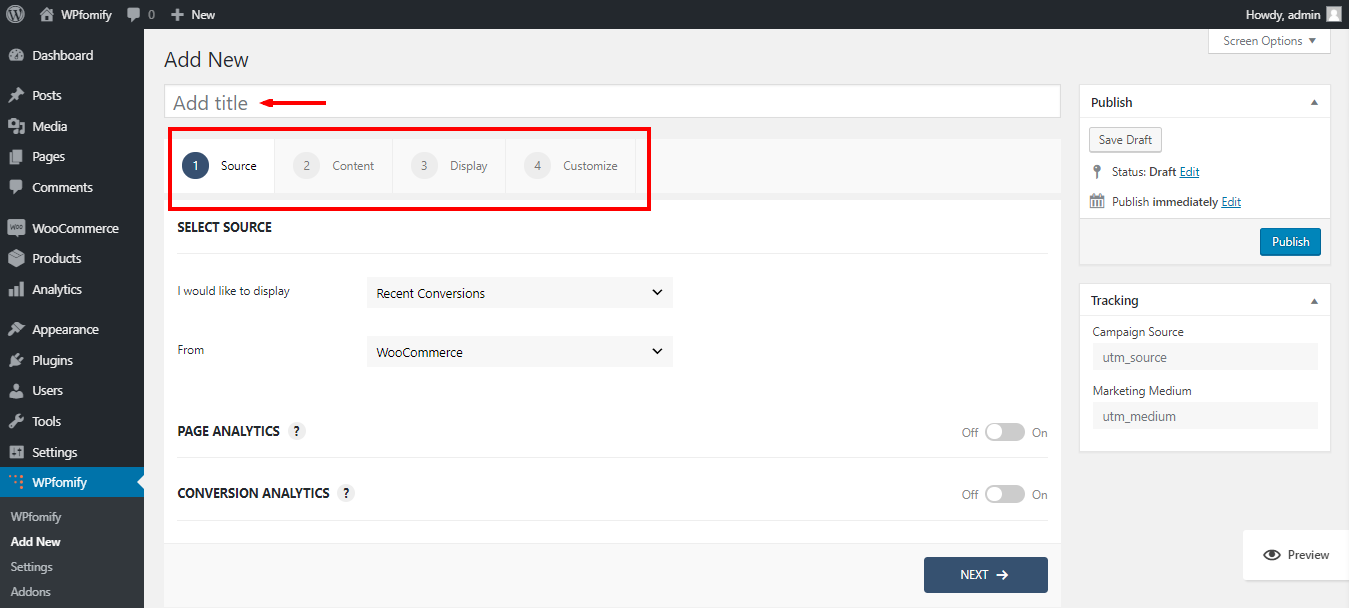1349x608 pixels.
Task: Open the Tools menu label
Action: tap(46, 421)
